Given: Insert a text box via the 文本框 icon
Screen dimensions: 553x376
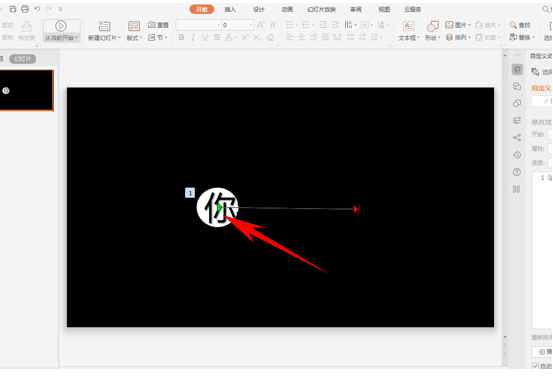Looking at the screenshot, I should (408, 26).
